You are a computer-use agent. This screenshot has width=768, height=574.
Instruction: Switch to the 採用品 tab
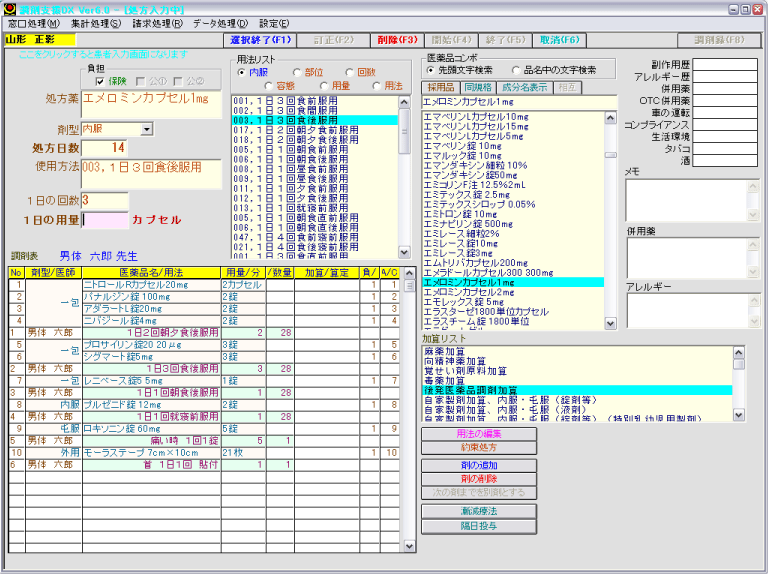pyautogui.click(x=440, y=88)
